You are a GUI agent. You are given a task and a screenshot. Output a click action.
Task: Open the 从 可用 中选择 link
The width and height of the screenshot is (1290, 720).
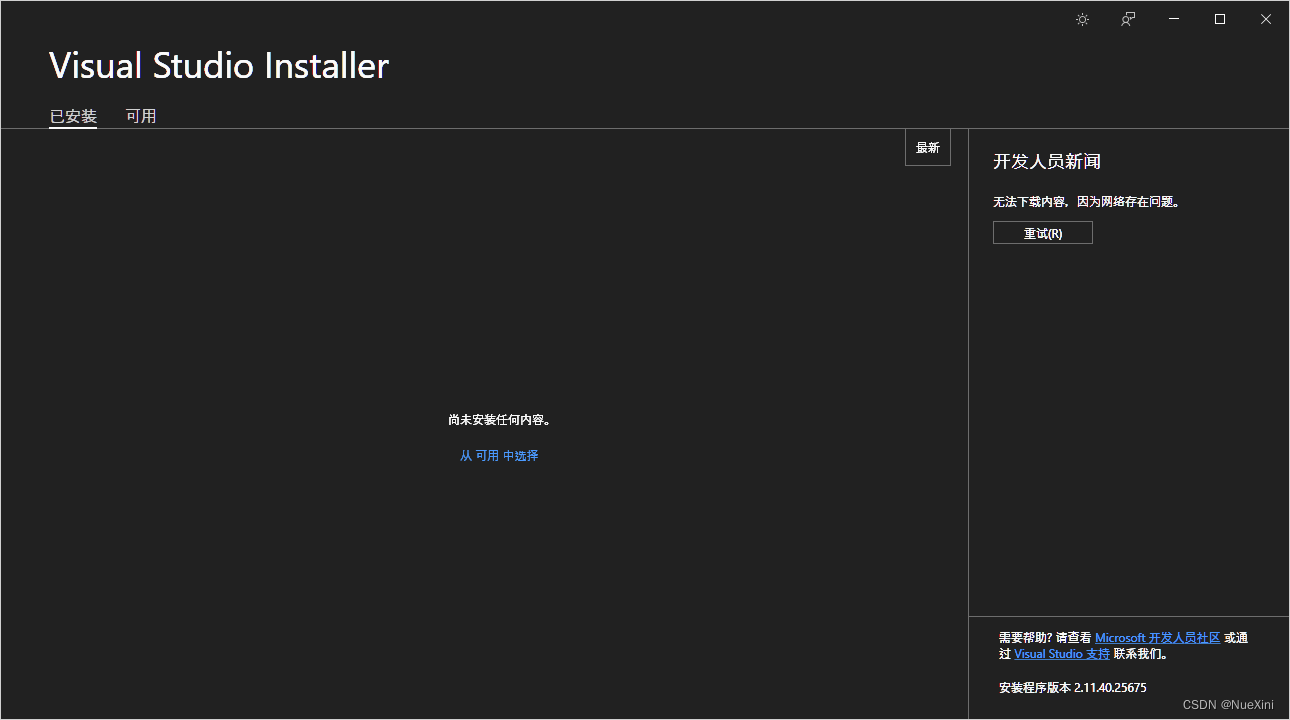[499, 455]
